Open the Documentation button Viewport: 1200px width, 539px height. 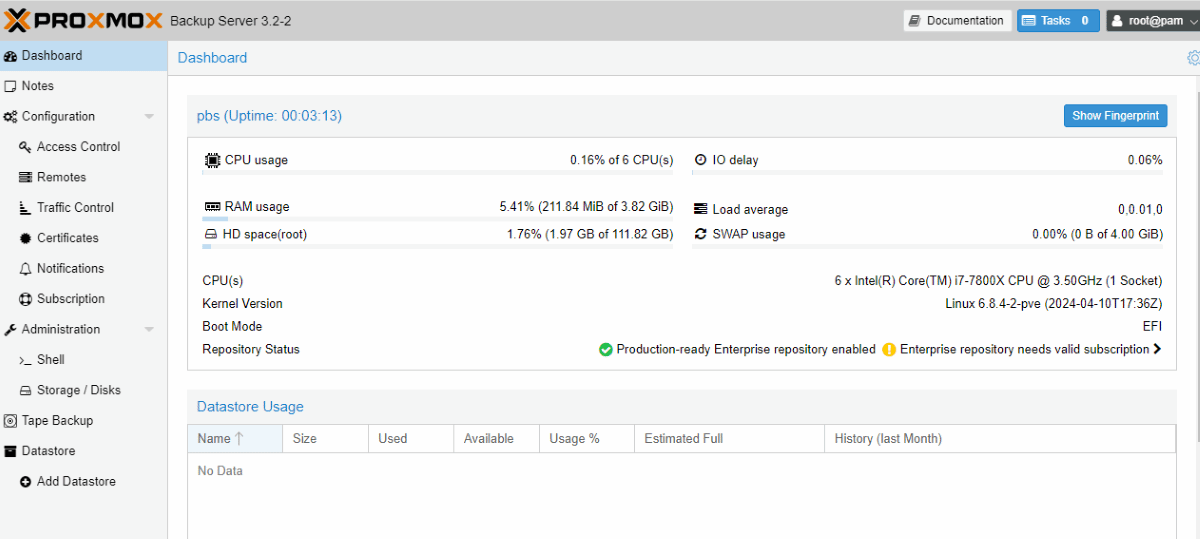[x=957, y=20]
